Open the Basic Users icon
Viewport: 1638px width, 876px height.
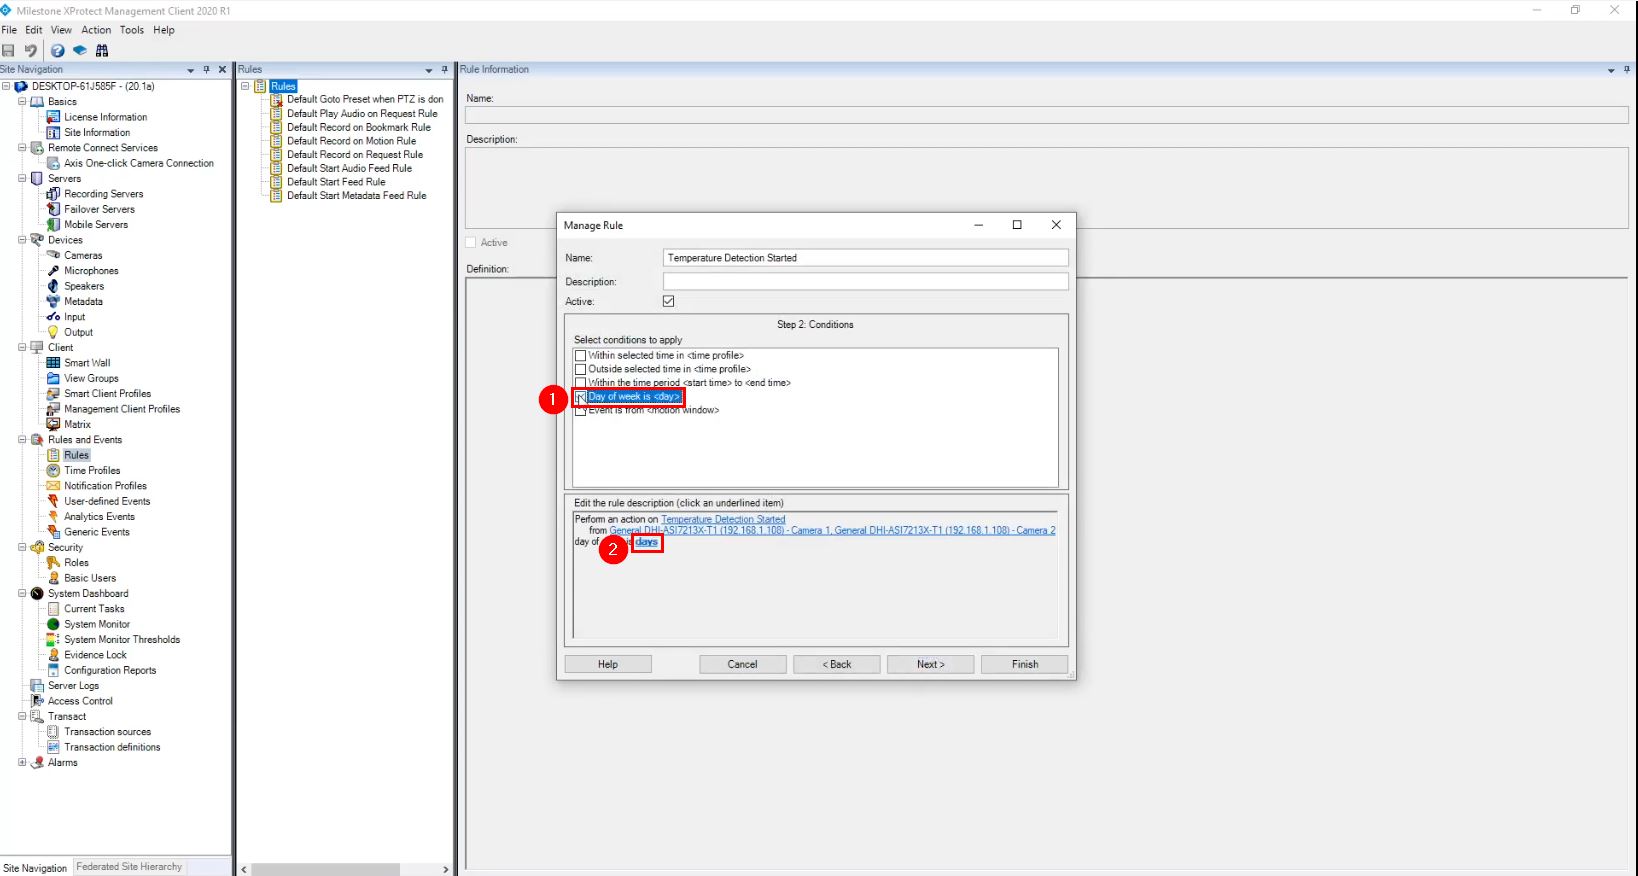click(x=54, y=578)
